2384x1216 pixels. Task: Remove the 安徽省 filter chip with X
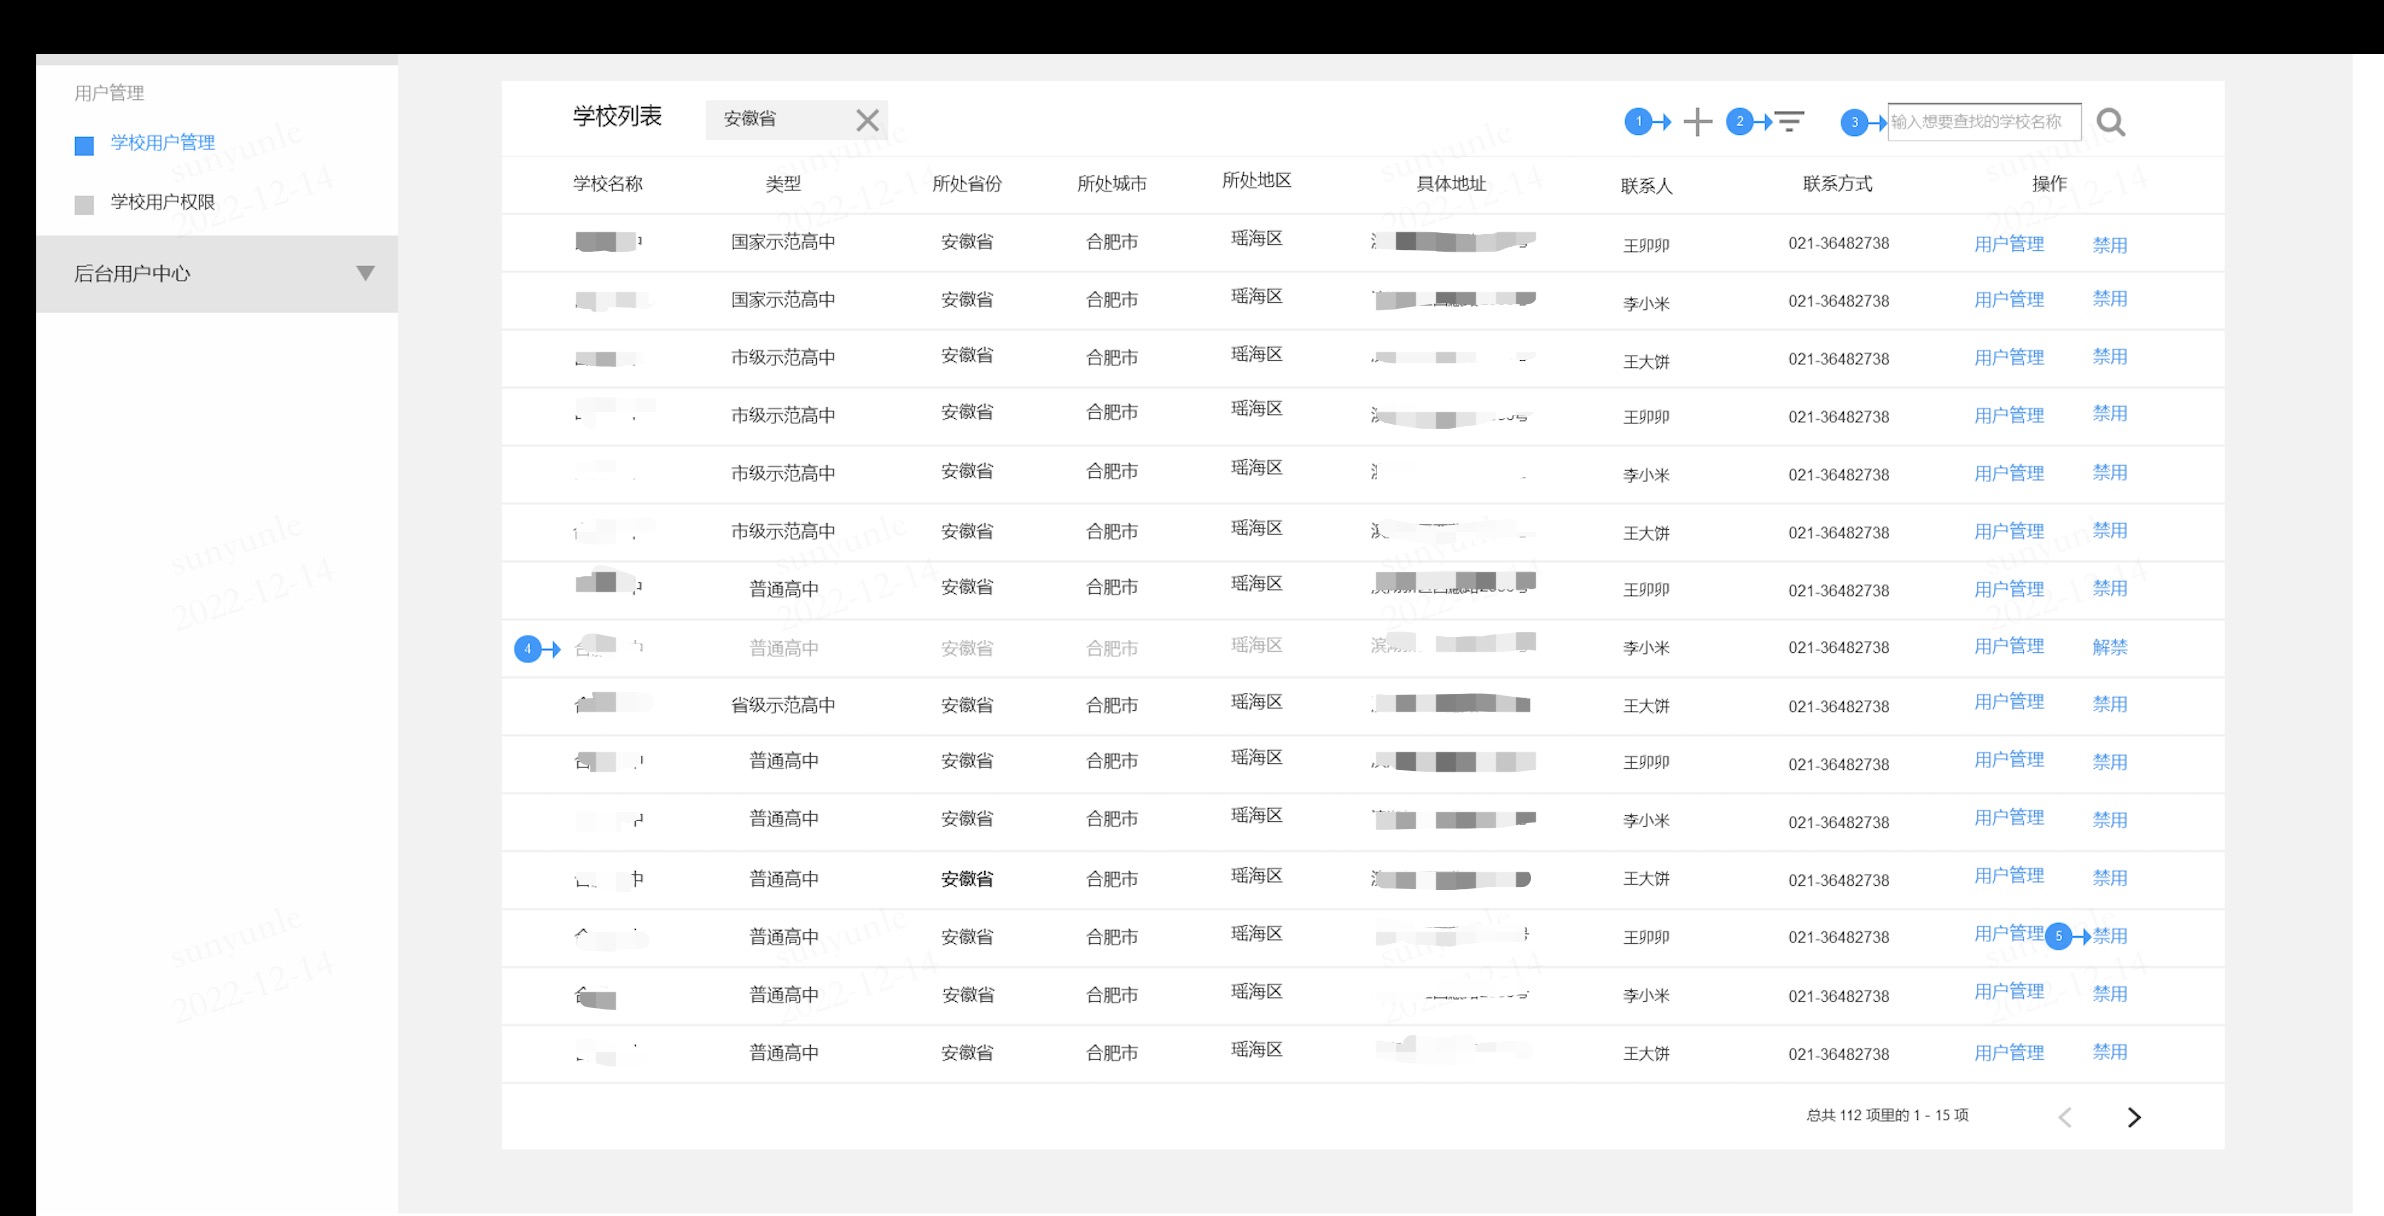coord(868,120)
